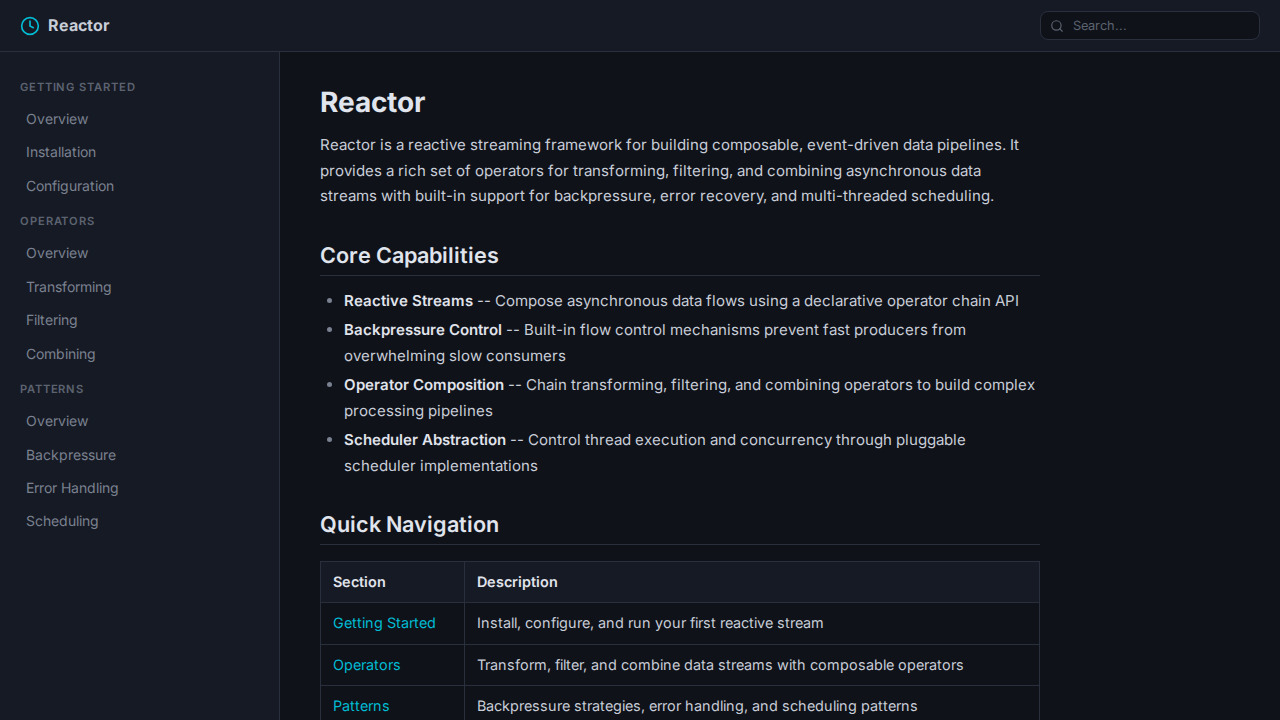Image resolution: width=1280 pixels, height=720 pixels.
Task: Click the Quick Navigation heading
Action: click(x=409, y=525)
